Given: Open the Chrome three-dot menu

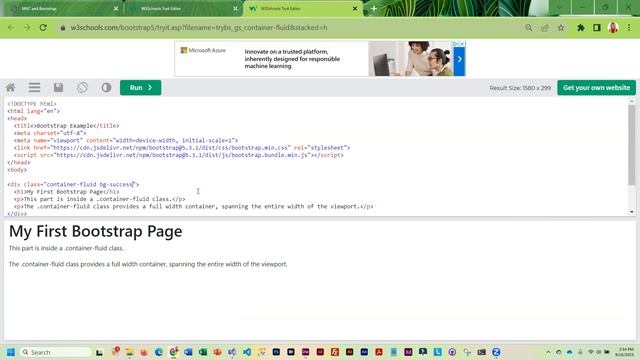Looking at the screenshot, I should click(x=629, y=28).
